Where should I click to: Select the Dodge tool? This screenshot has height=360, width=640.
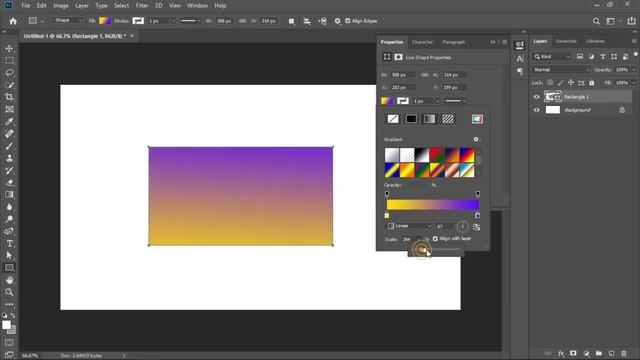pos(9,219)
